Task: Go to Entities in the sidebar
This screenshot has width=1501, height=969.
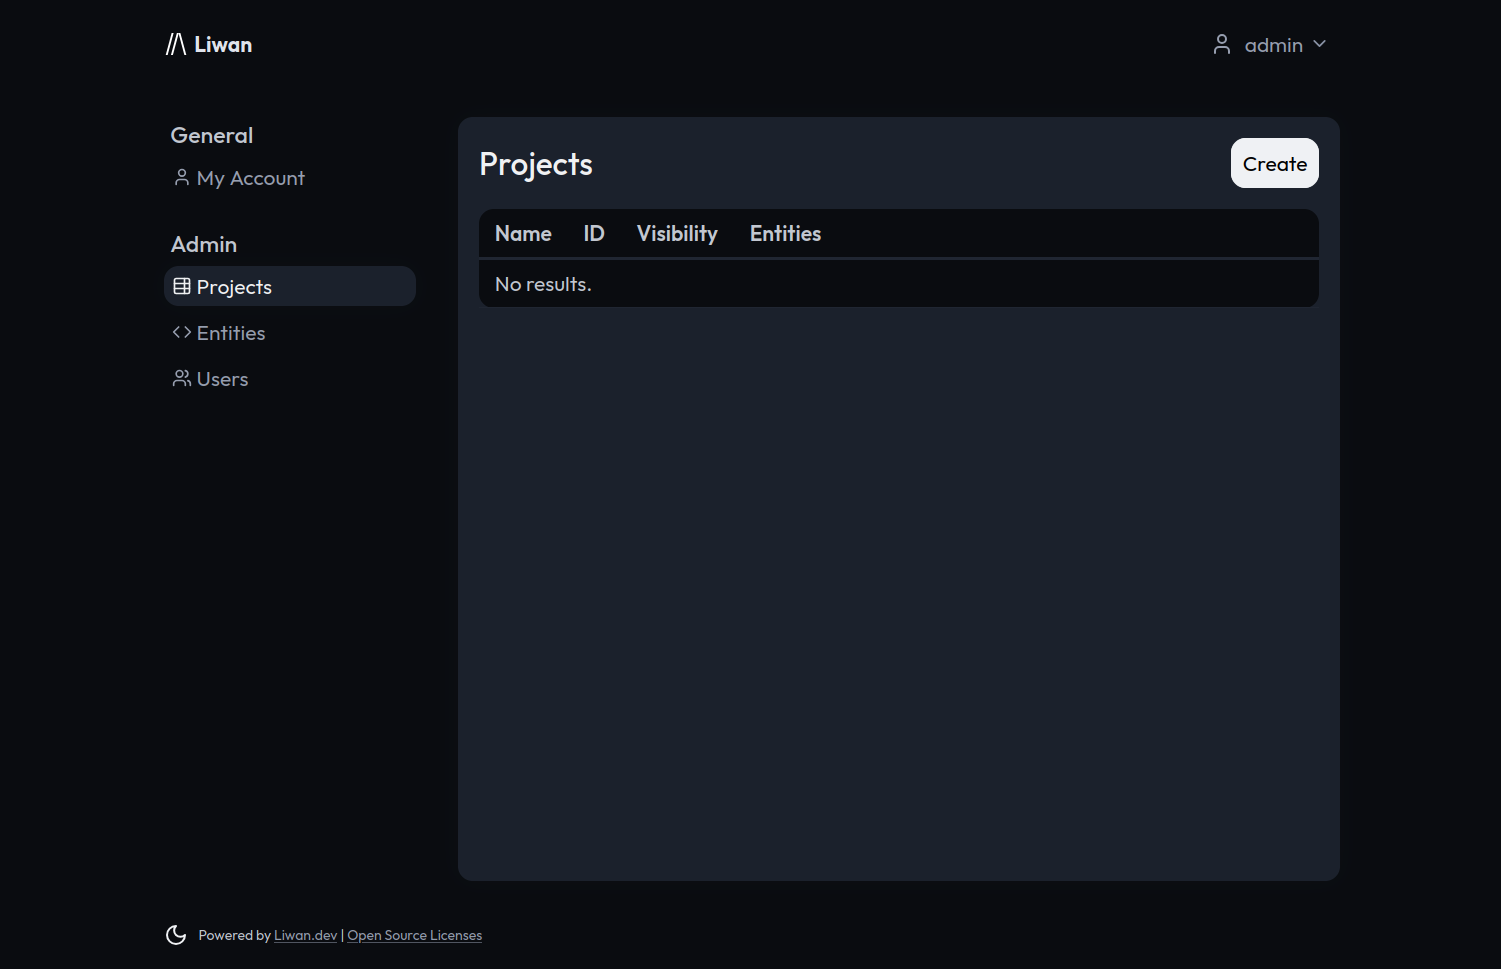Action: (231, 333)
